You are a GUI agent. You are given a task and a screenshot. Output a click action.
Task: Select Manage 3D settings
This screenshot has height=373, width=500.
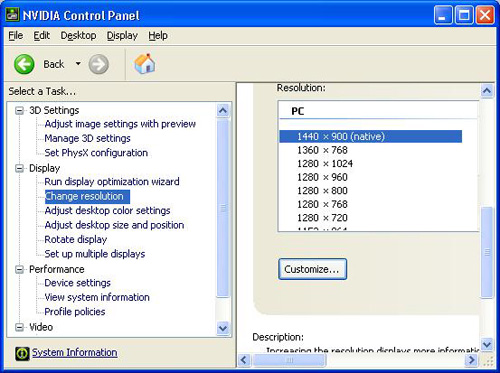[x=87, y=138]
